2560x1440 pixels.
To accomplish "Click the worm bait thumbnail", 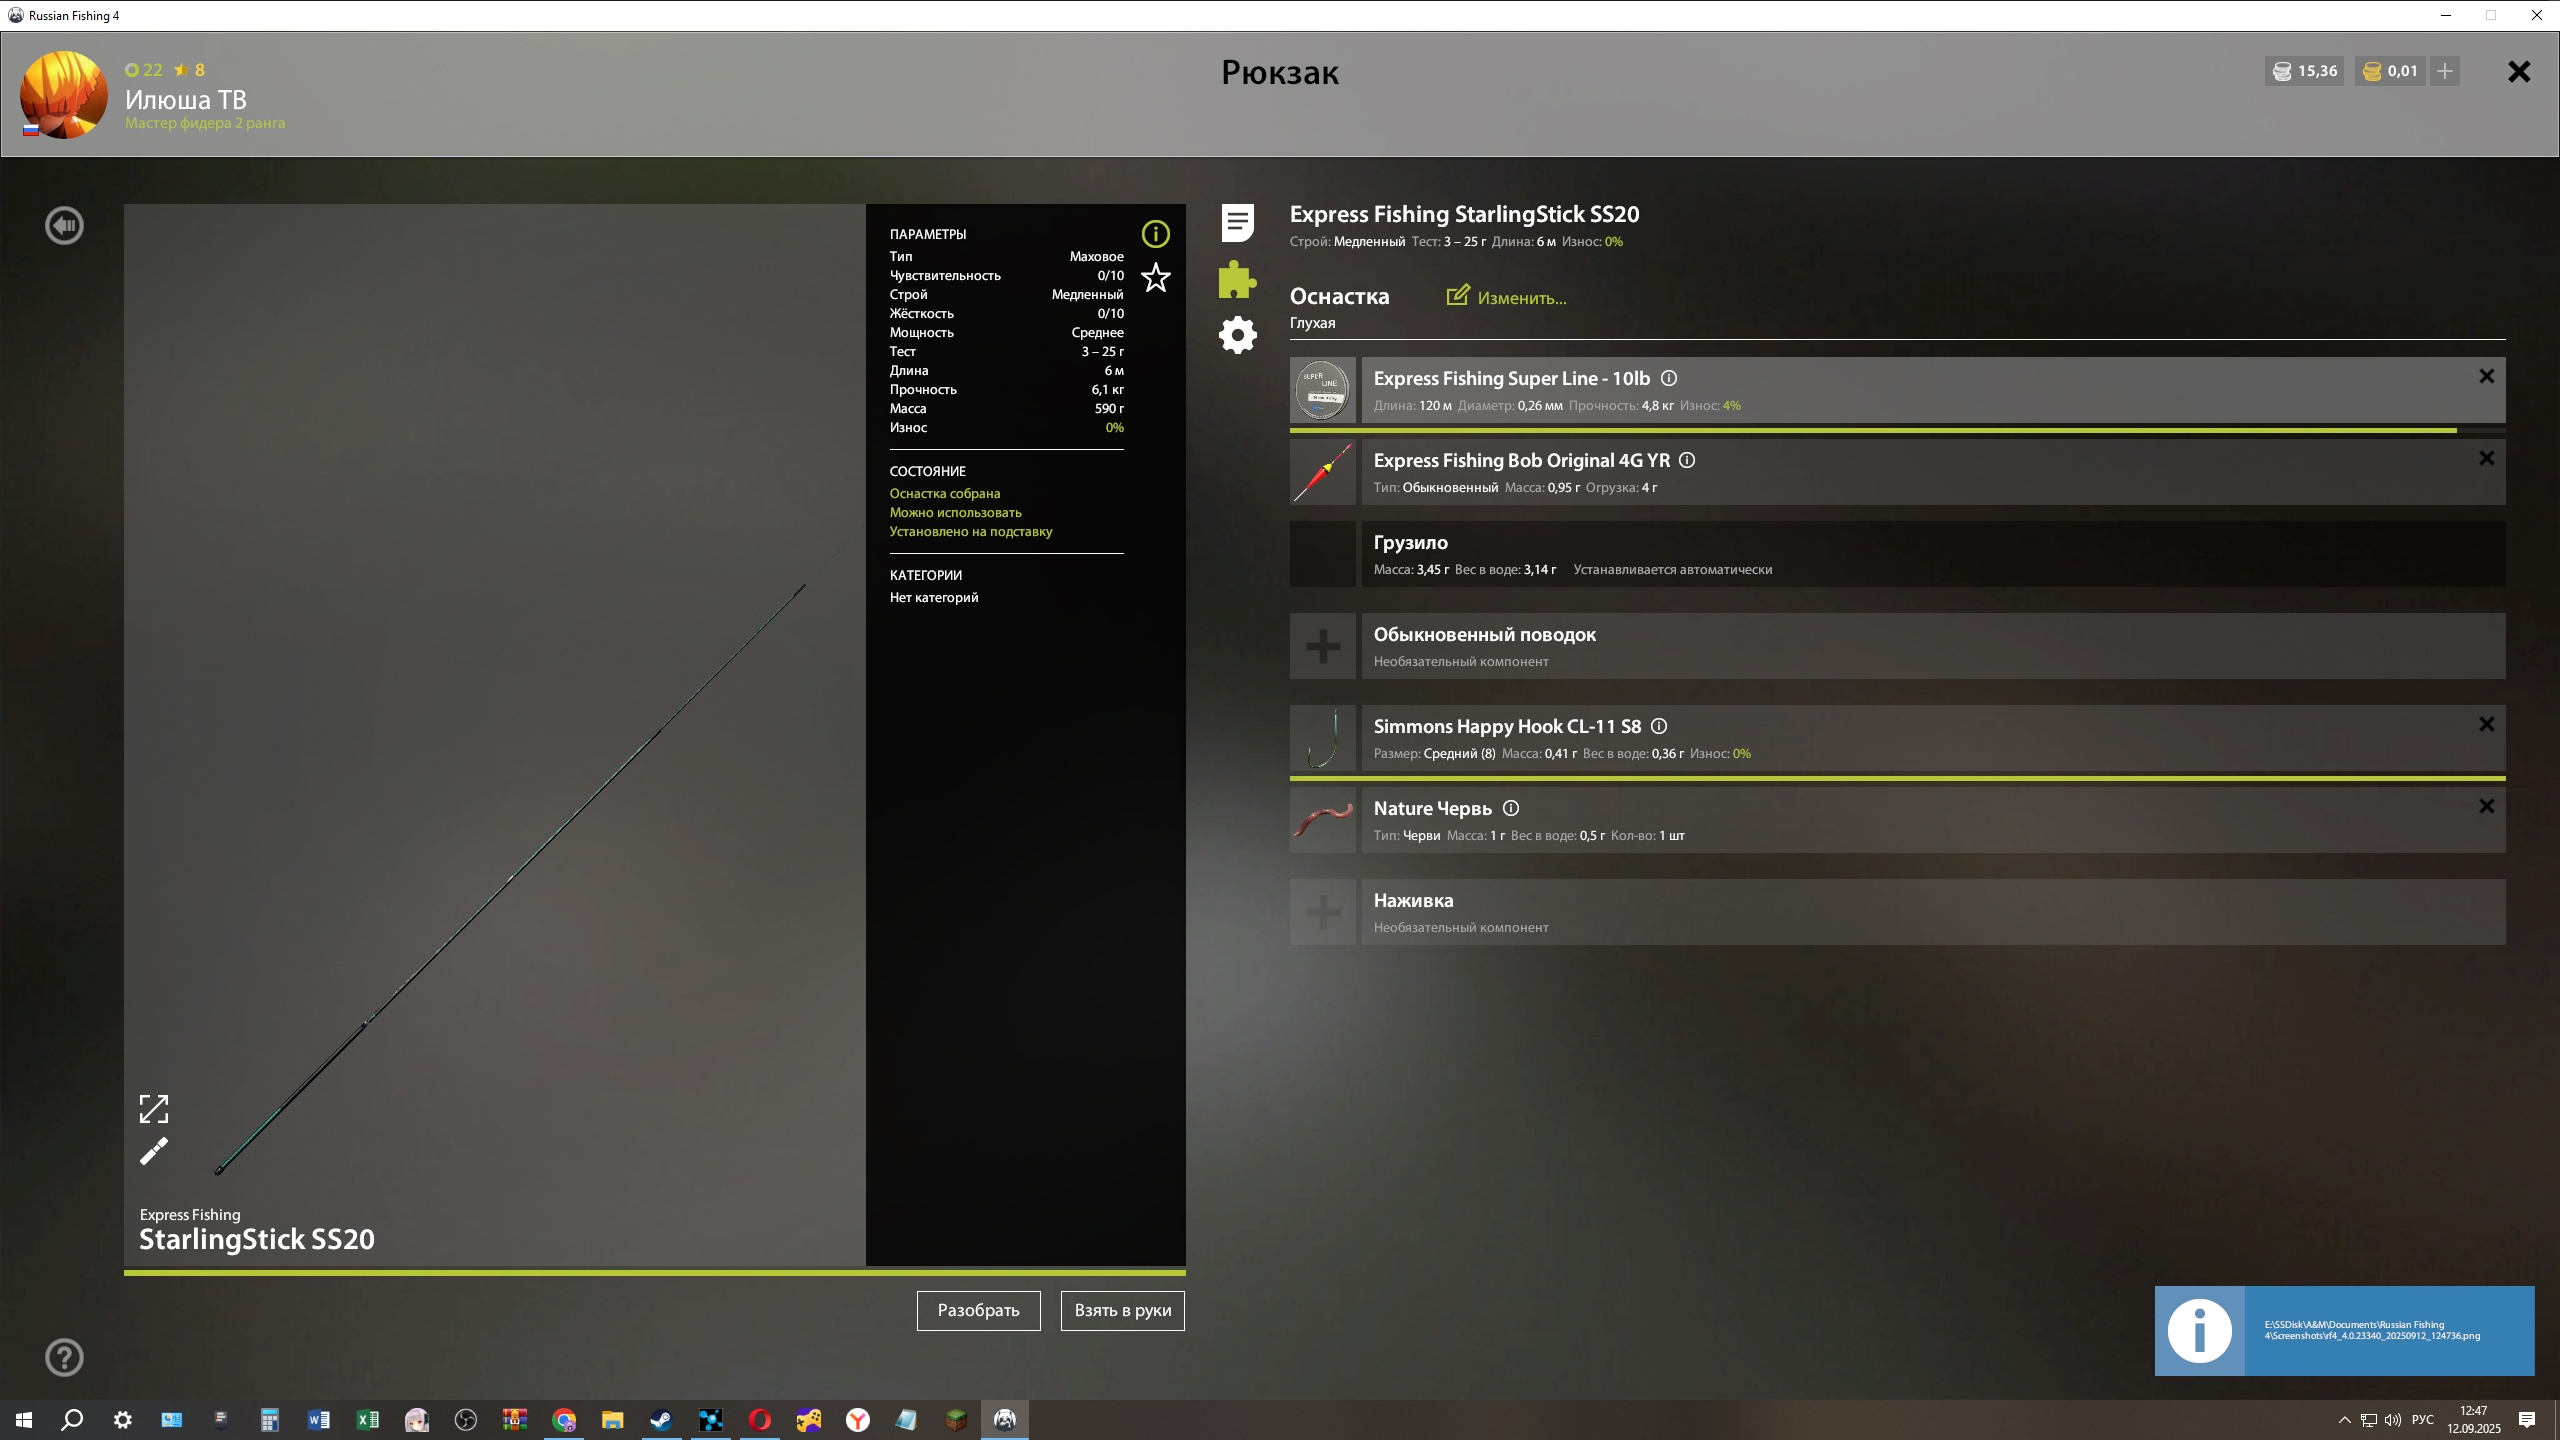I will pyautogui.click(x=1322, y=820).
